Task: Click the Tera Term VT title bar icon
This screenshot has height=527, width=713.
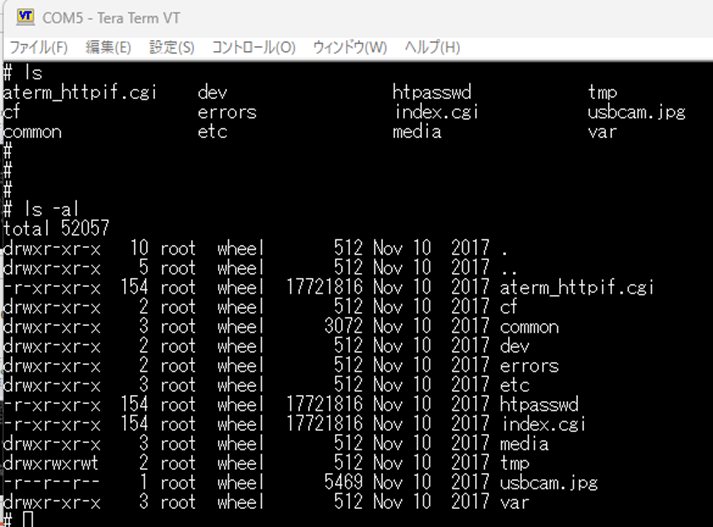Action: 25,17
